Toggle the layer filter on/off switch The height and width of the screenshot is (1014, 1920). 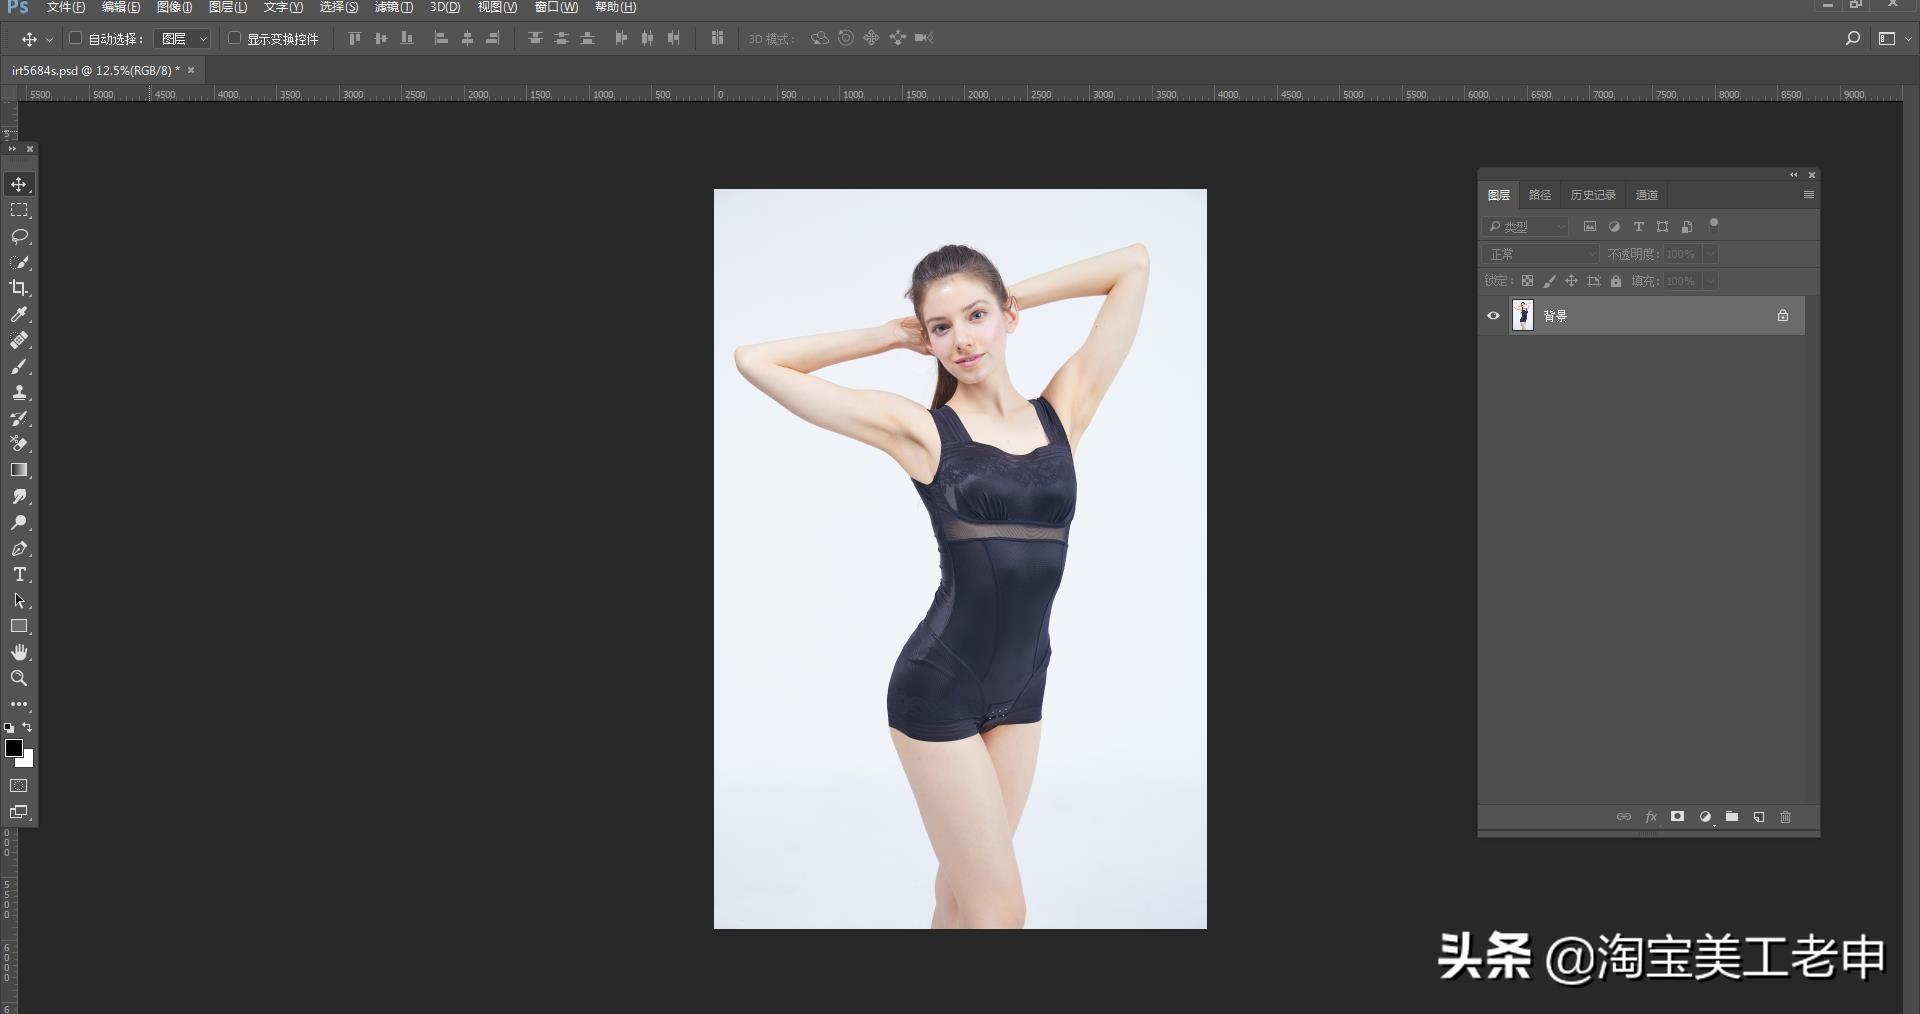point(1713,224)
